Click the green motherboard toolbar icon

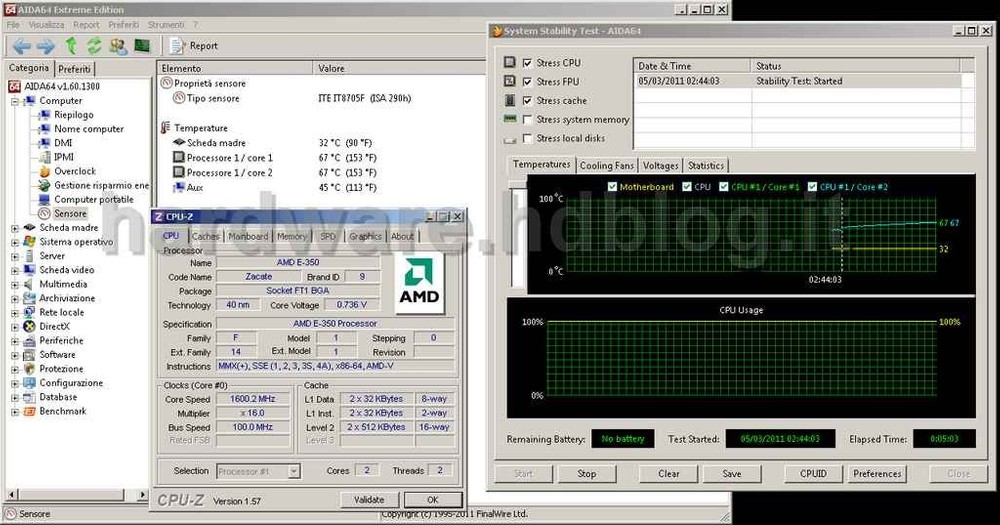(142, 45)
